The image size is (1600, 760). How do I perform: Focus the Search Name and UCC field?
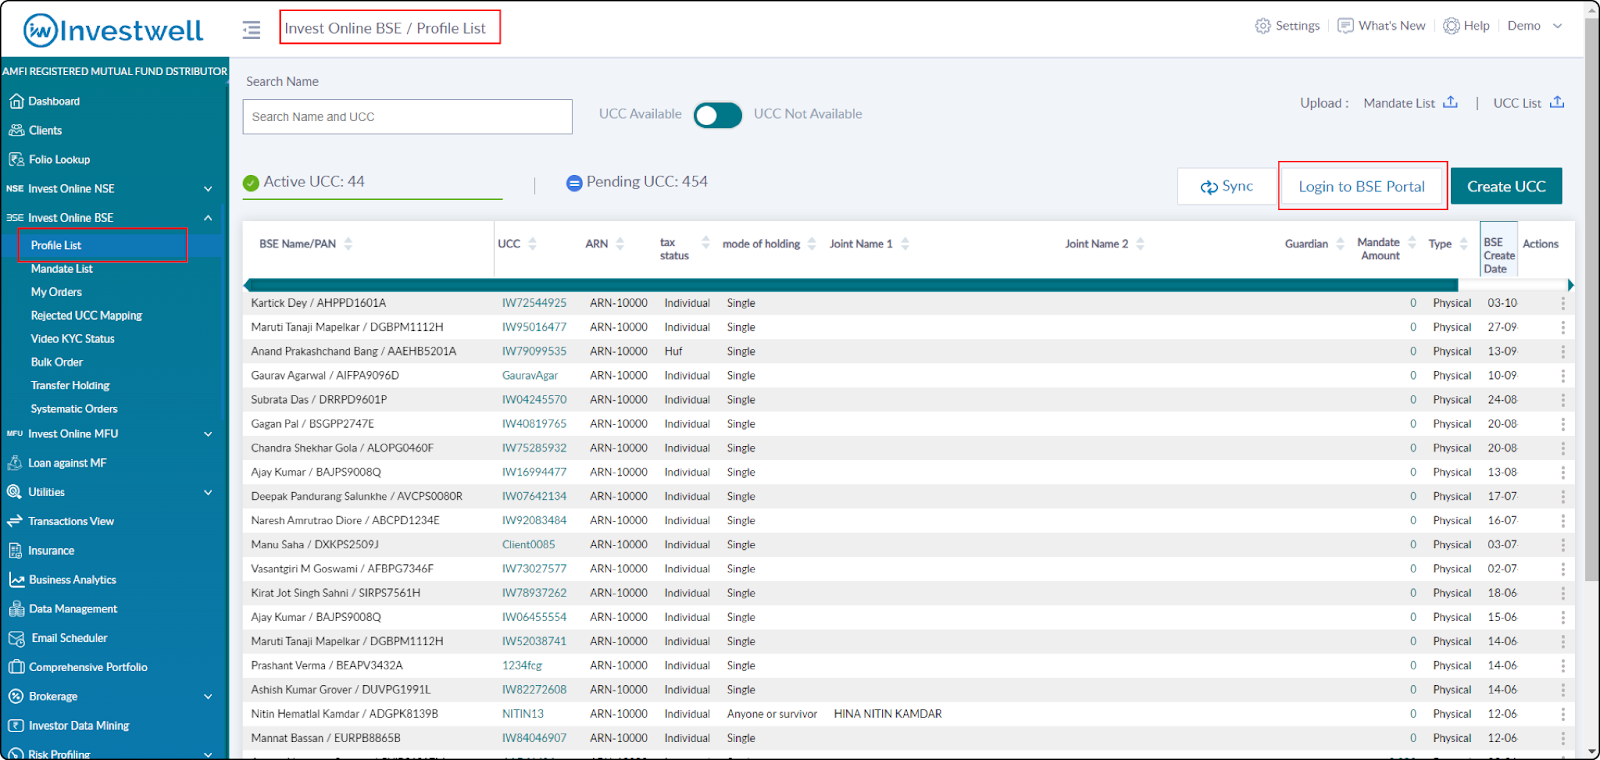[x=408, y=117]
